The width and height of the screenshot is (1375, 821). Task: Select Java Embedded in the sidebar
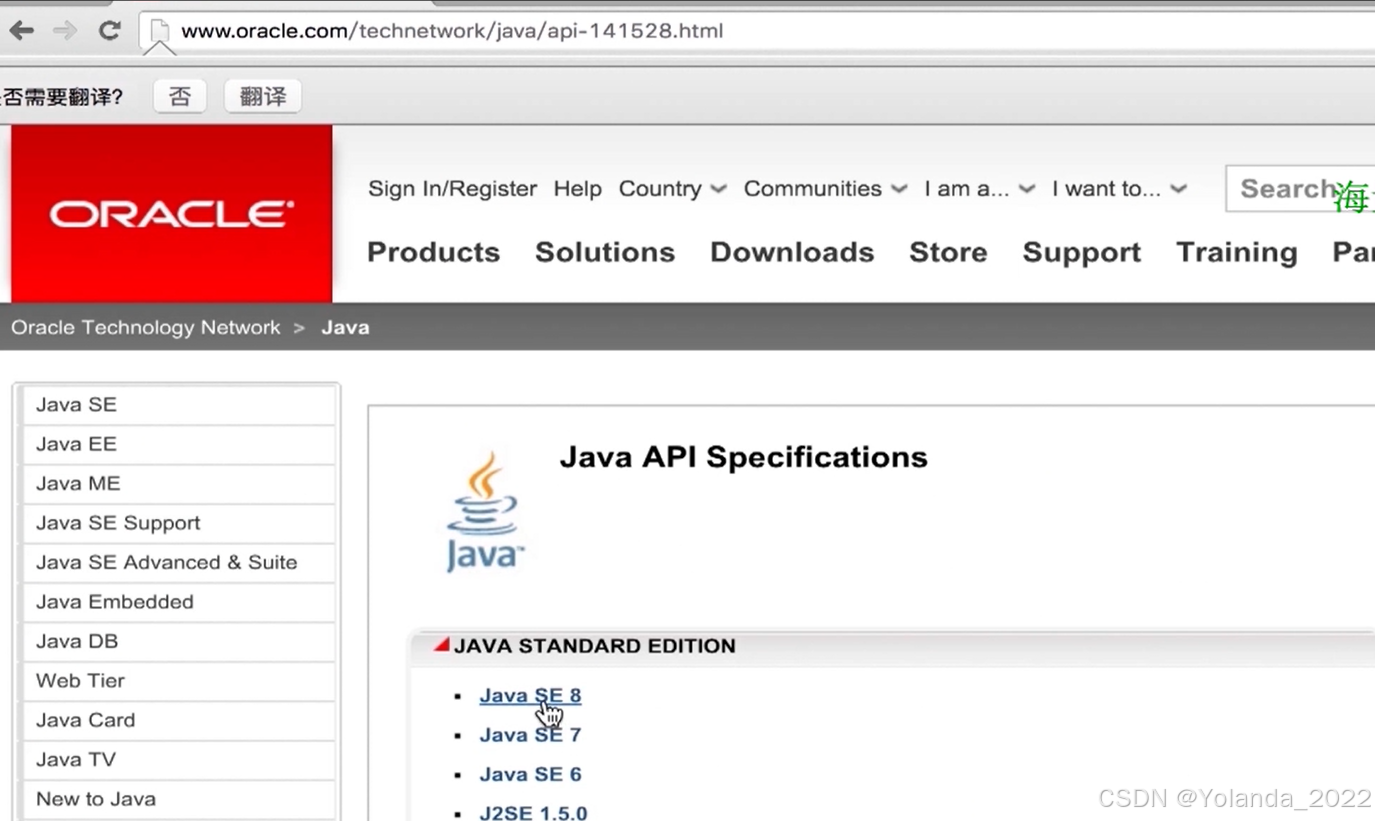point(179,602)
